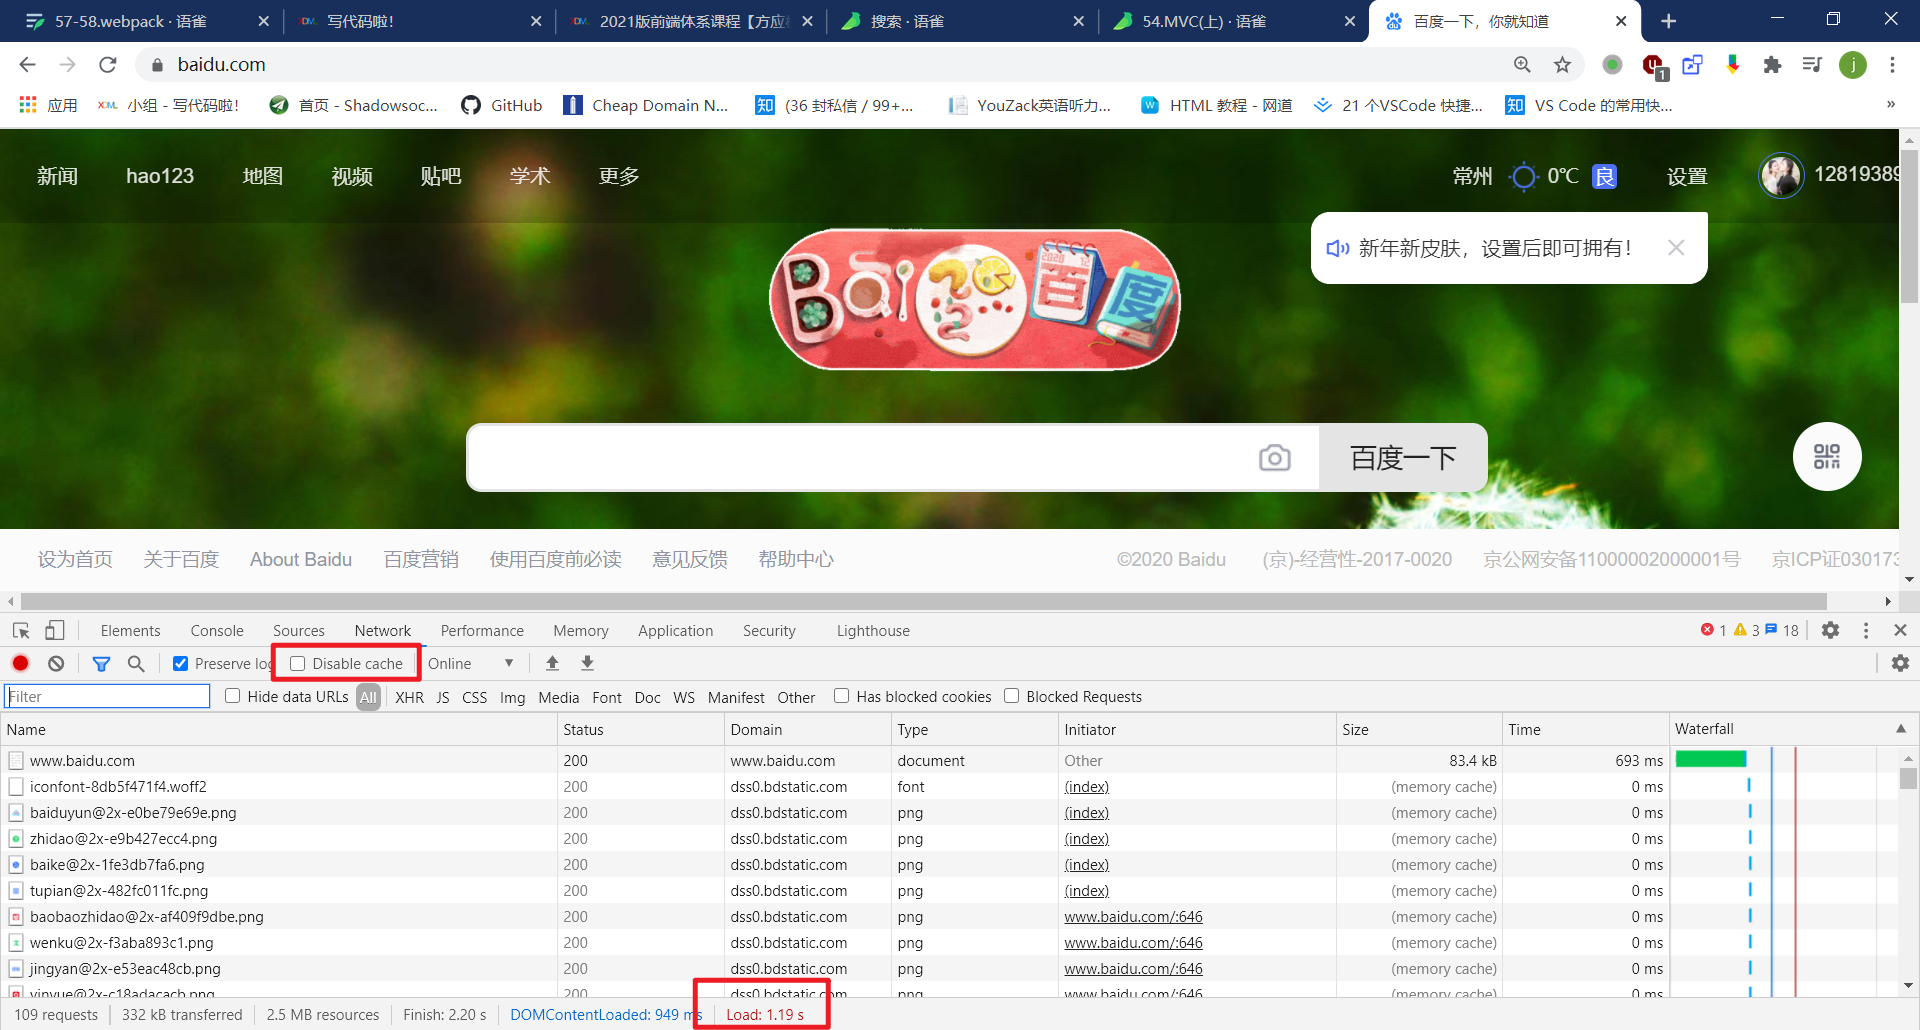Switch to the Performance tab
Image resolution: width=1920 pixels, height=1030 pixels.
tap(482, 630)
